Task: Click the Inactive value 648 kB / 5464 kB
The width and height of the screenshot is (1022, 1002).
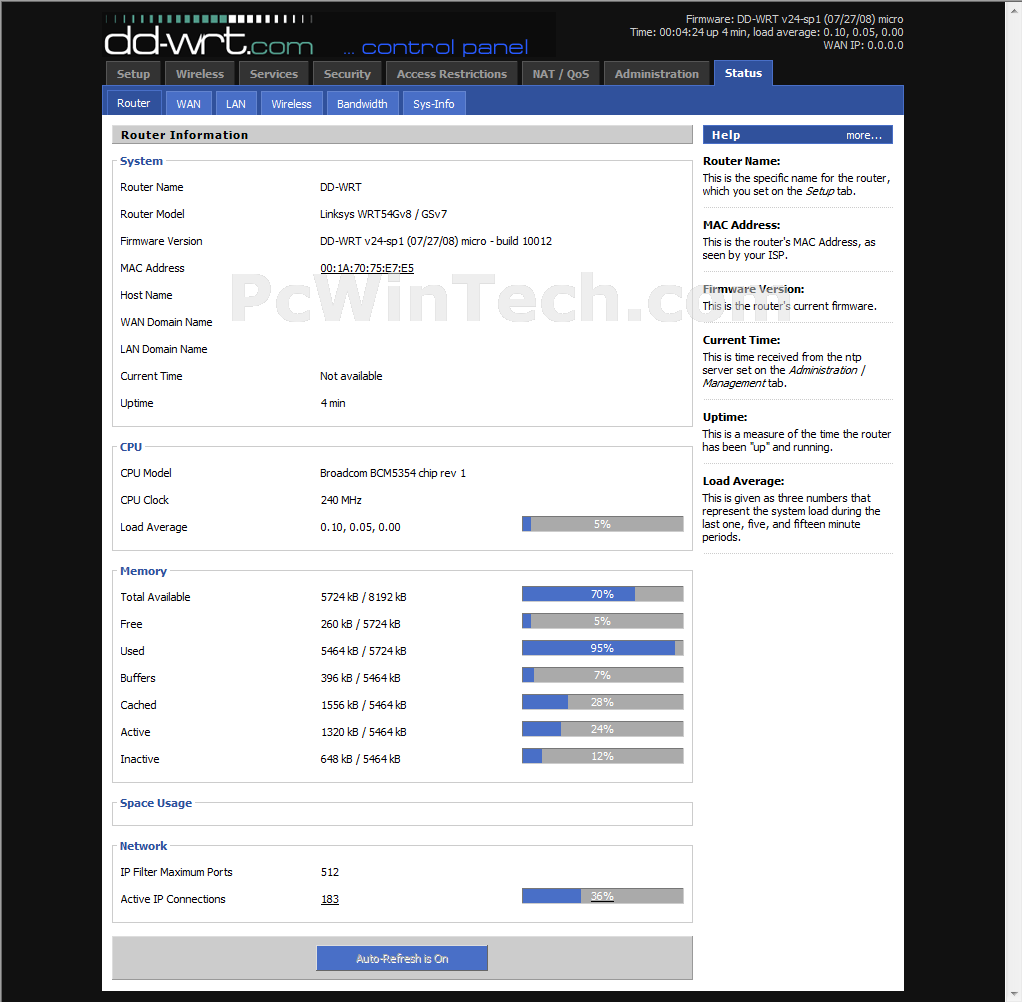Action: 360,759
